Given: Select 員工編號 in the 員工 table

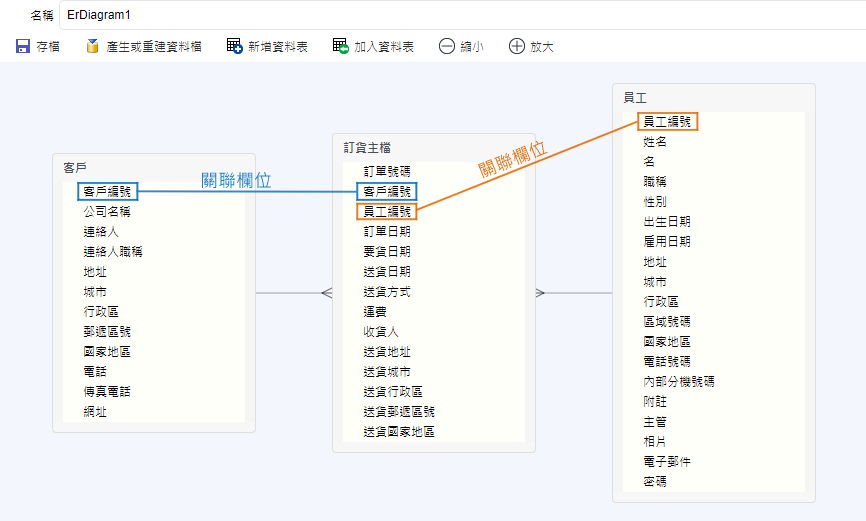Looking at the screenshot, I should [x=668, y=122].
